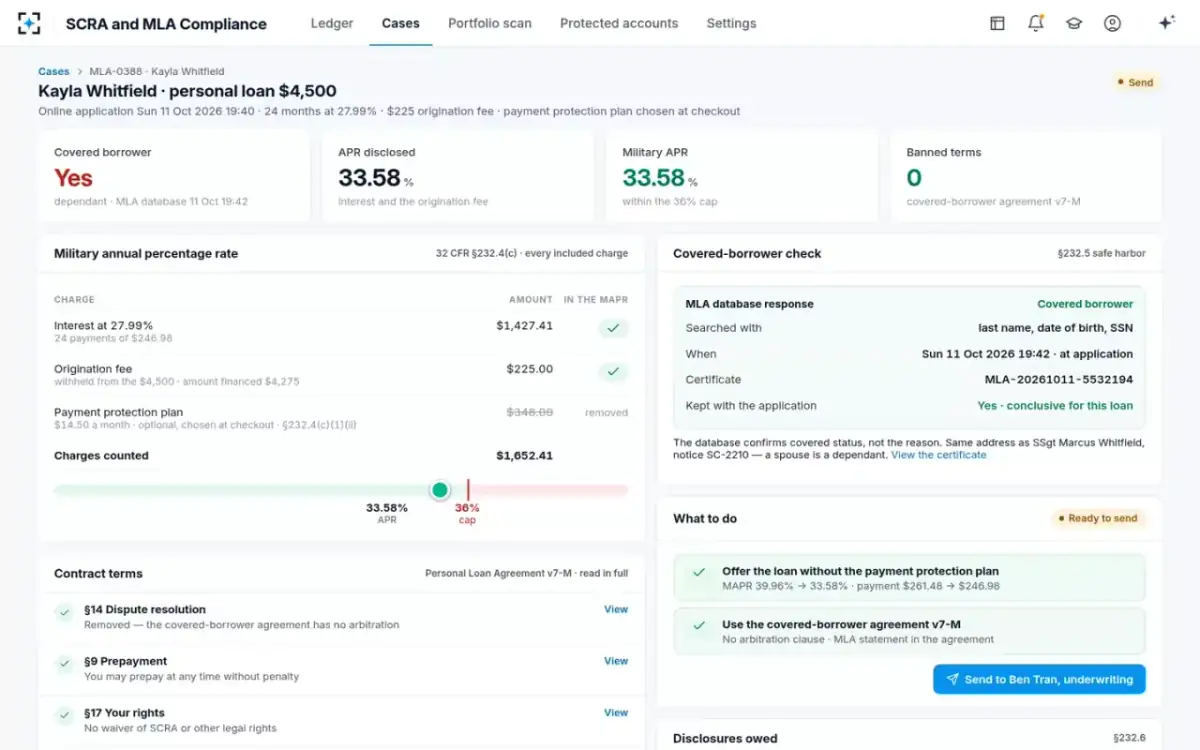Open the Portfolio scan tab
The height and width of the screenshot is (750, 1200).
(490, 23)
